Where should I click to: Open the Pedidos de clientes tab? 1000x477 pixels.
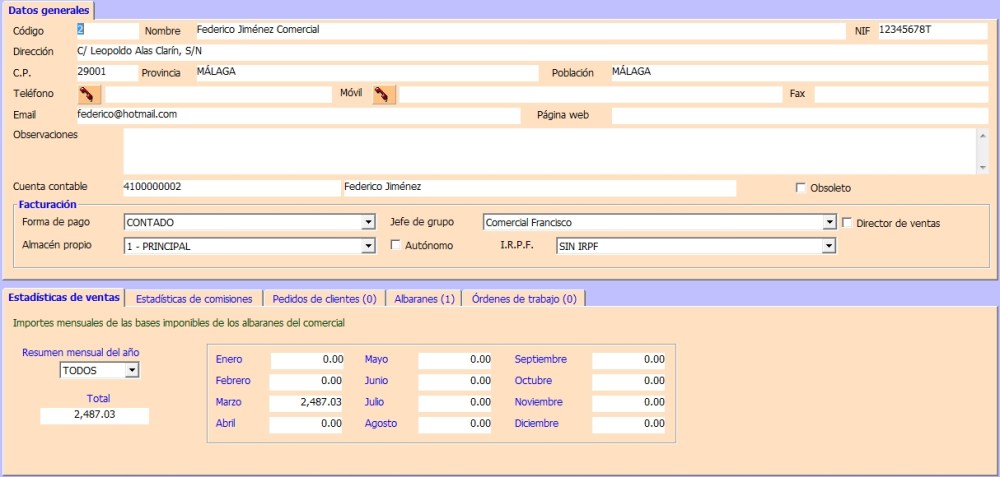click(324, 298)
